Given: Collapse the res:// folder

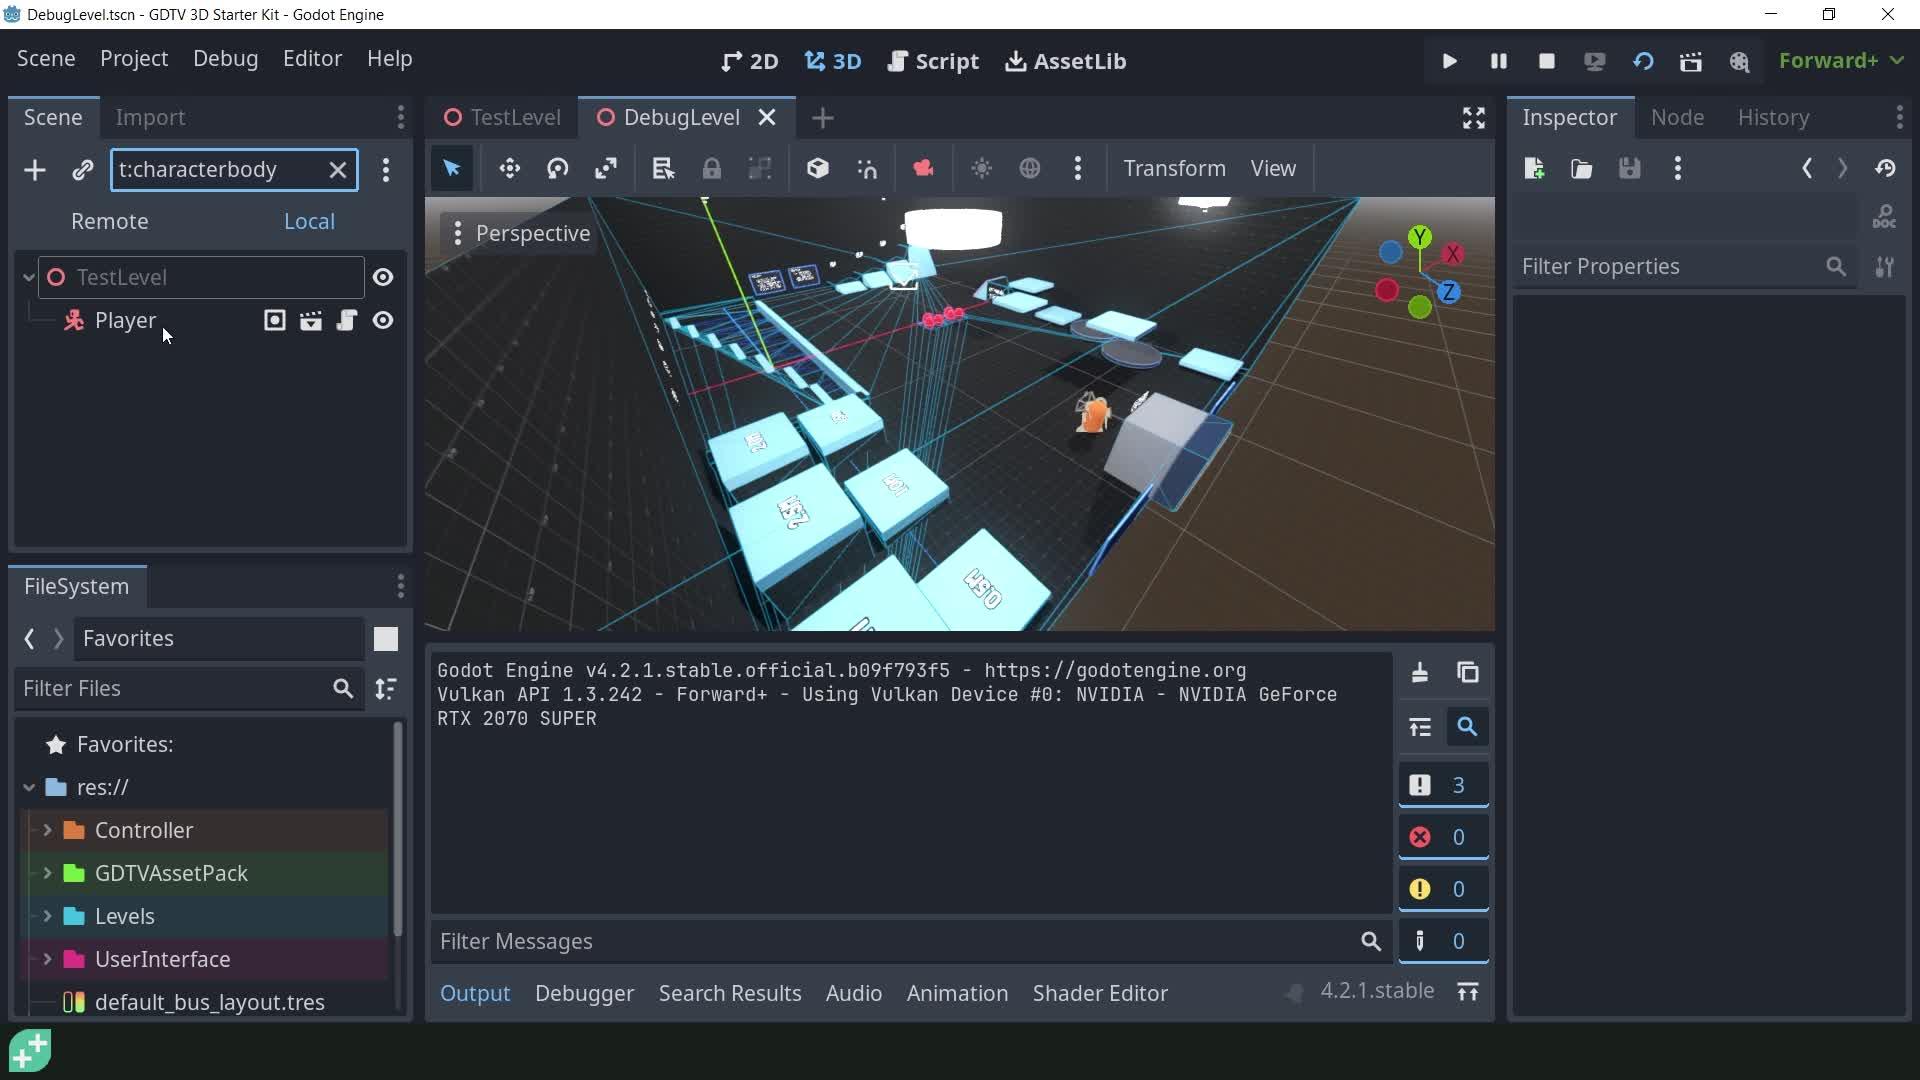Looking at the screenshot, I should click(x=29, y=787).
